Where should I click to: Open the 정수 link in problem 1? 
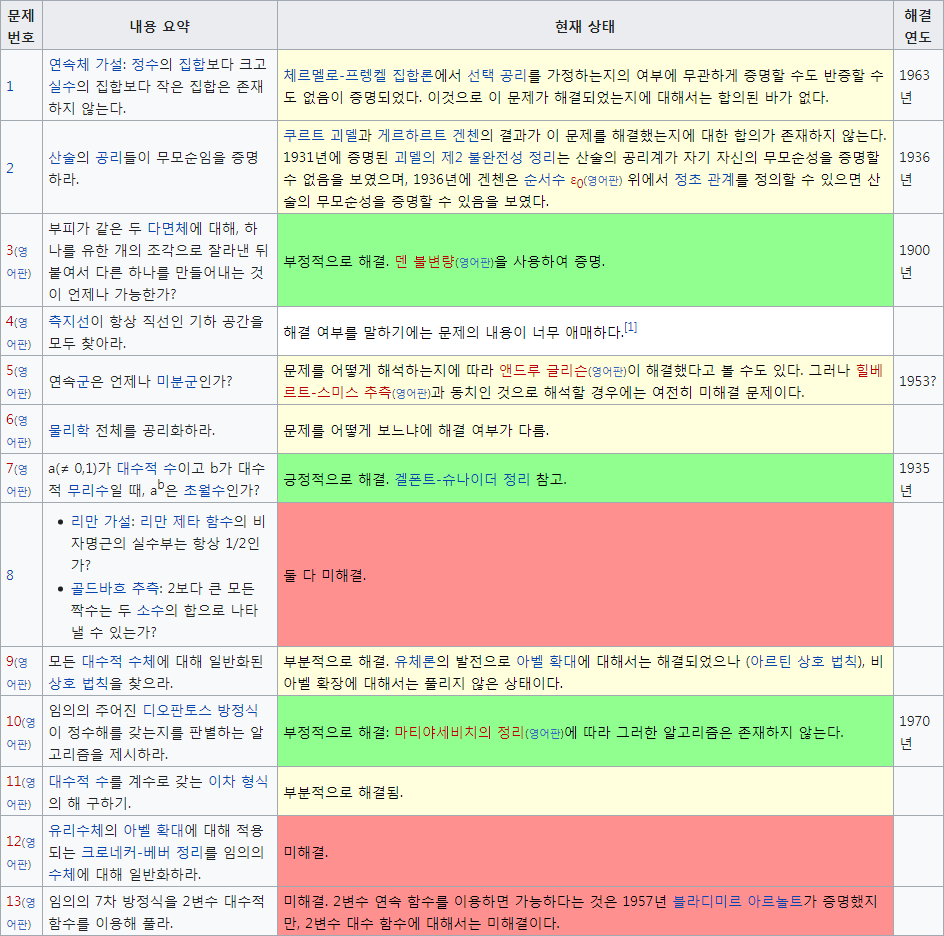tap(144, 64)
